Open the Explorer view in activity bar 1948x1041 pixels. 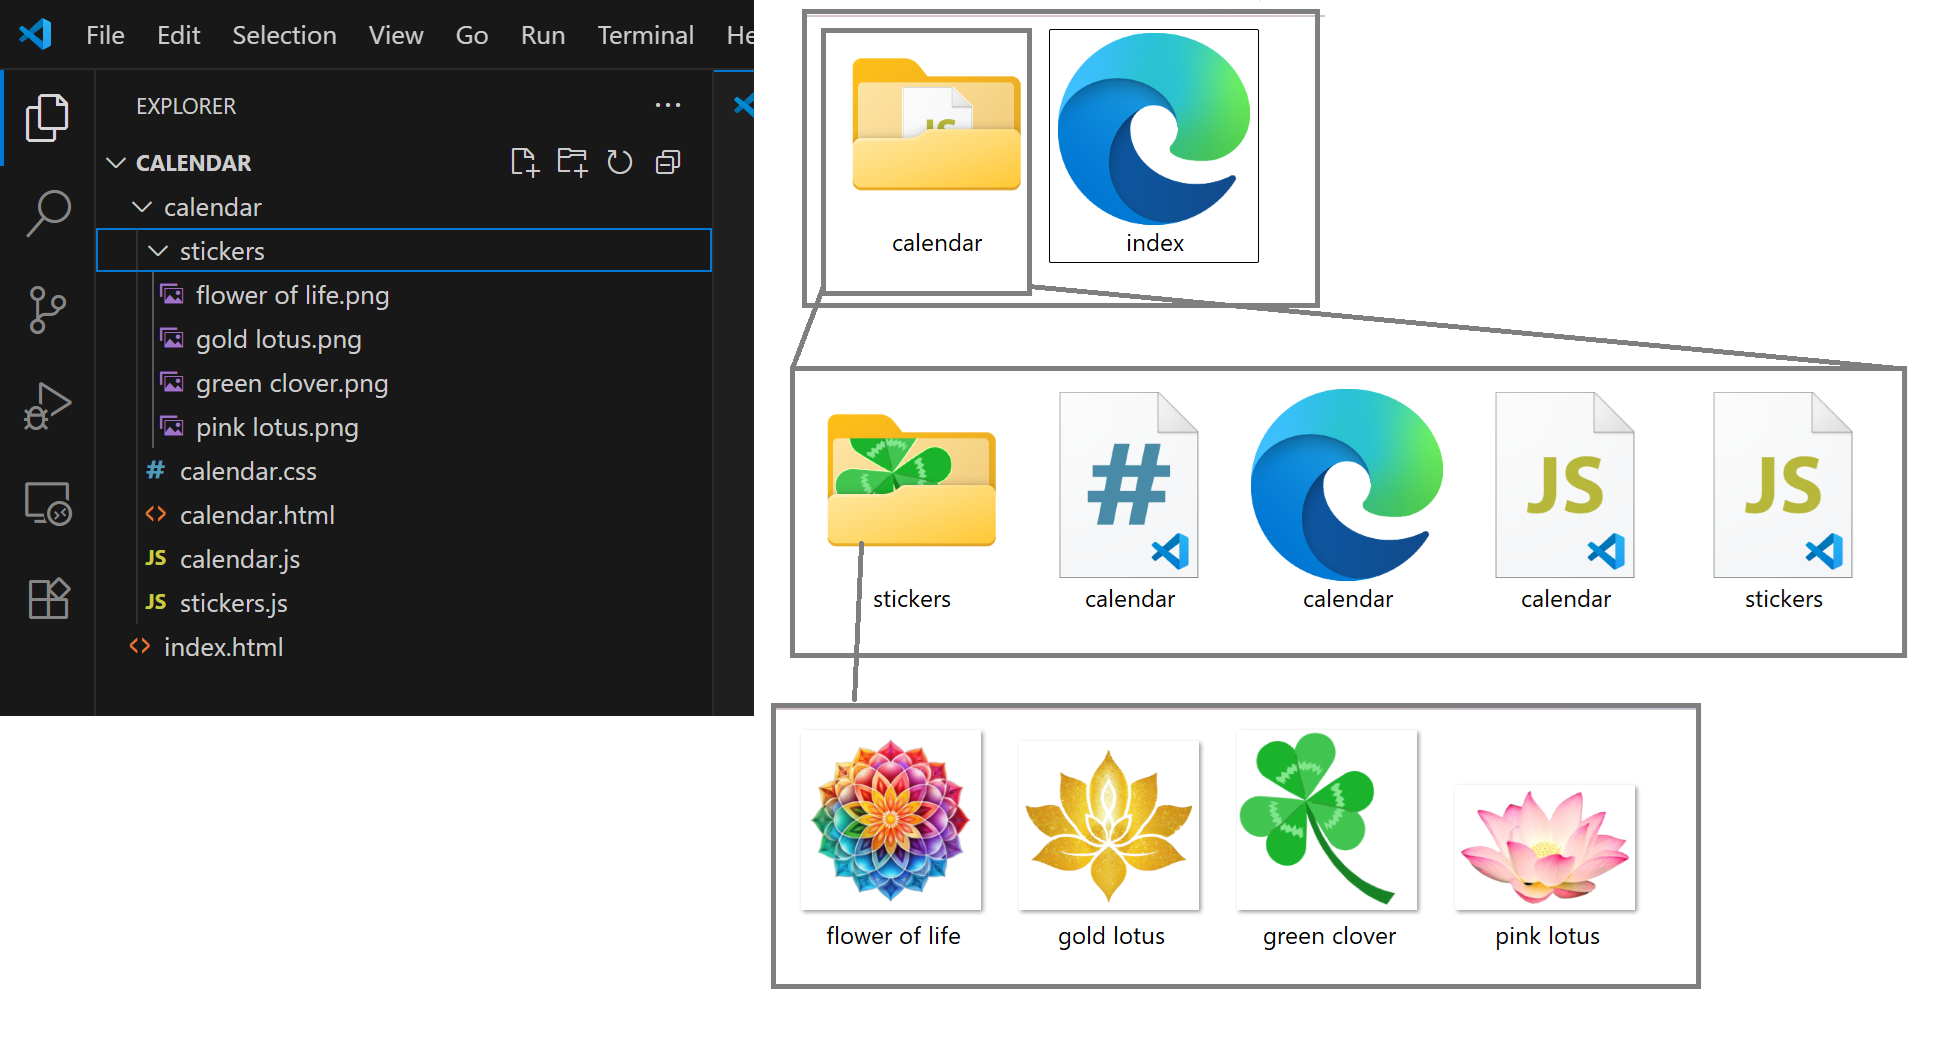tap(47, 118)
